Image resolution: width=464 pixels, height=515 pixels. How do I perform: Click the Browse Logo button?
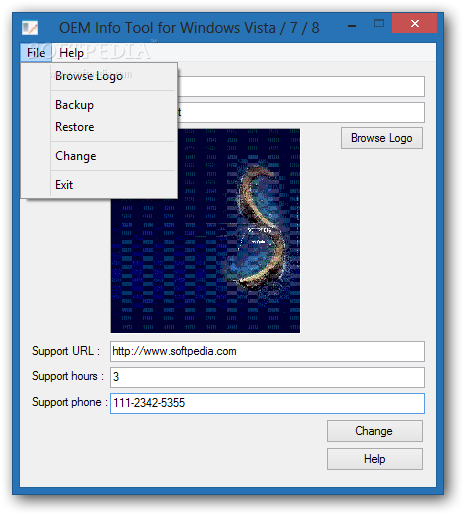[382, 138]
